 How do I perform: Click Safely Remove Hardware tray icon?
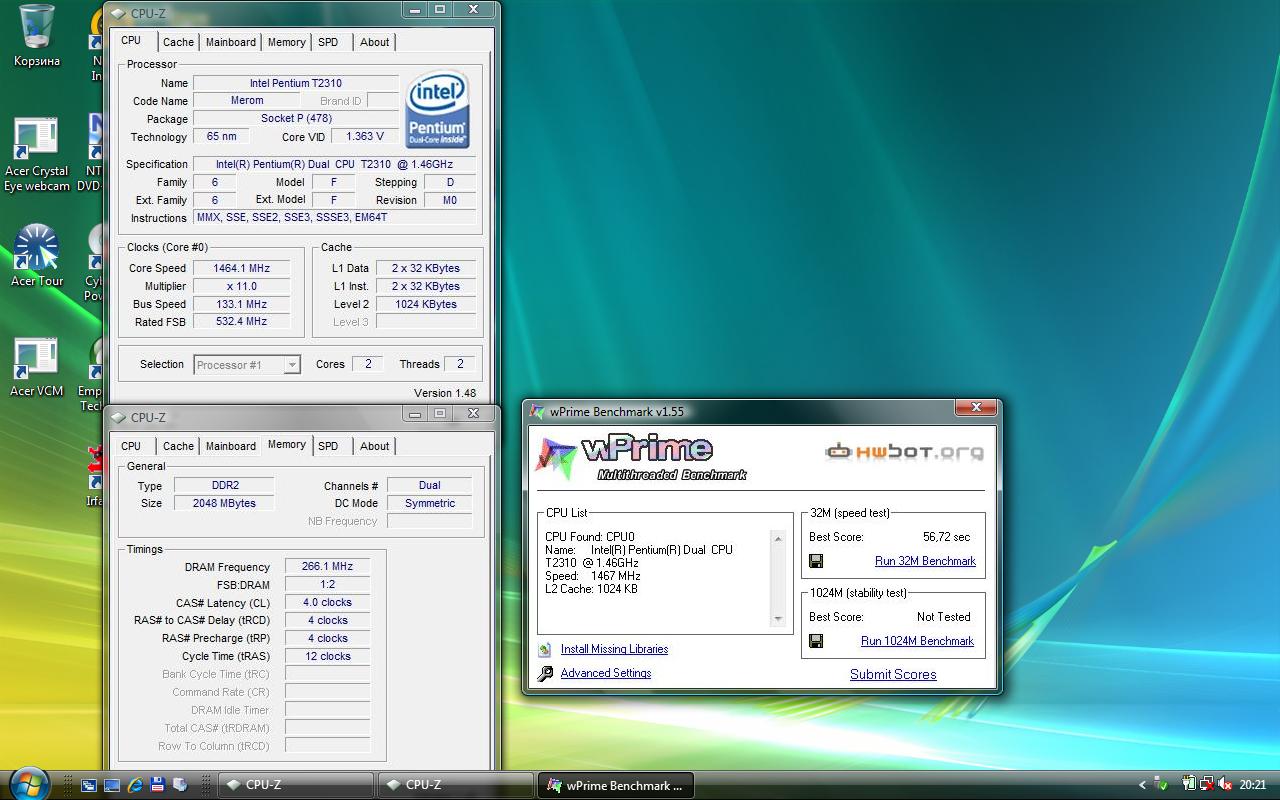(x=1160, y=785)
